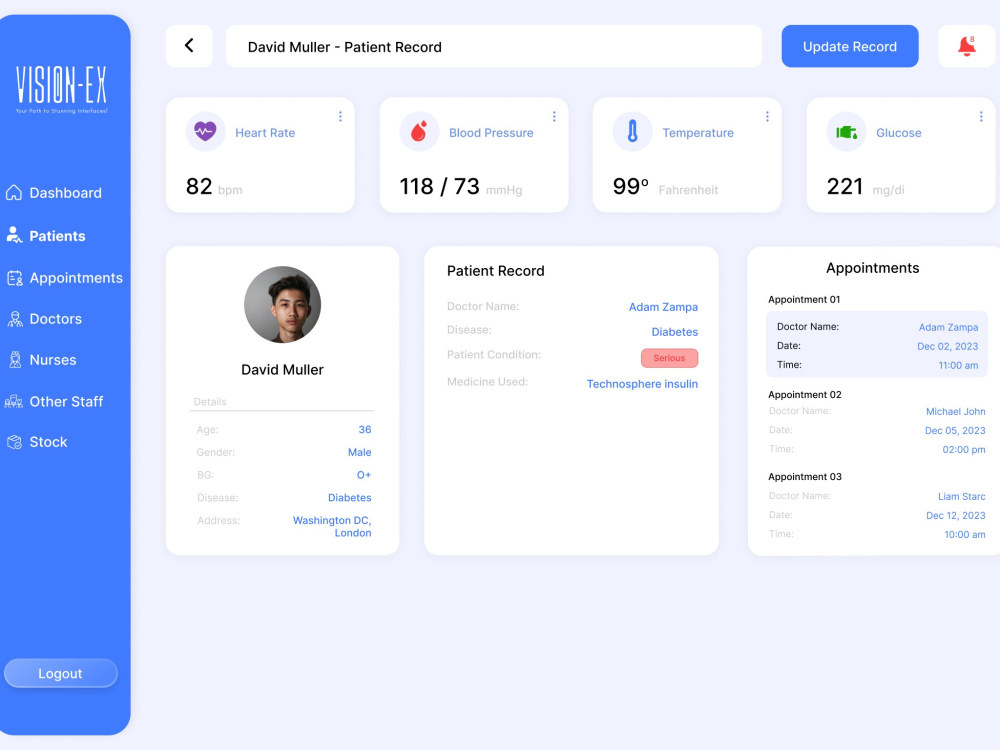The width and height of the screenshot is (1000, 750).
Task: Click David Muller's profile photo
Action: point(282,306)
